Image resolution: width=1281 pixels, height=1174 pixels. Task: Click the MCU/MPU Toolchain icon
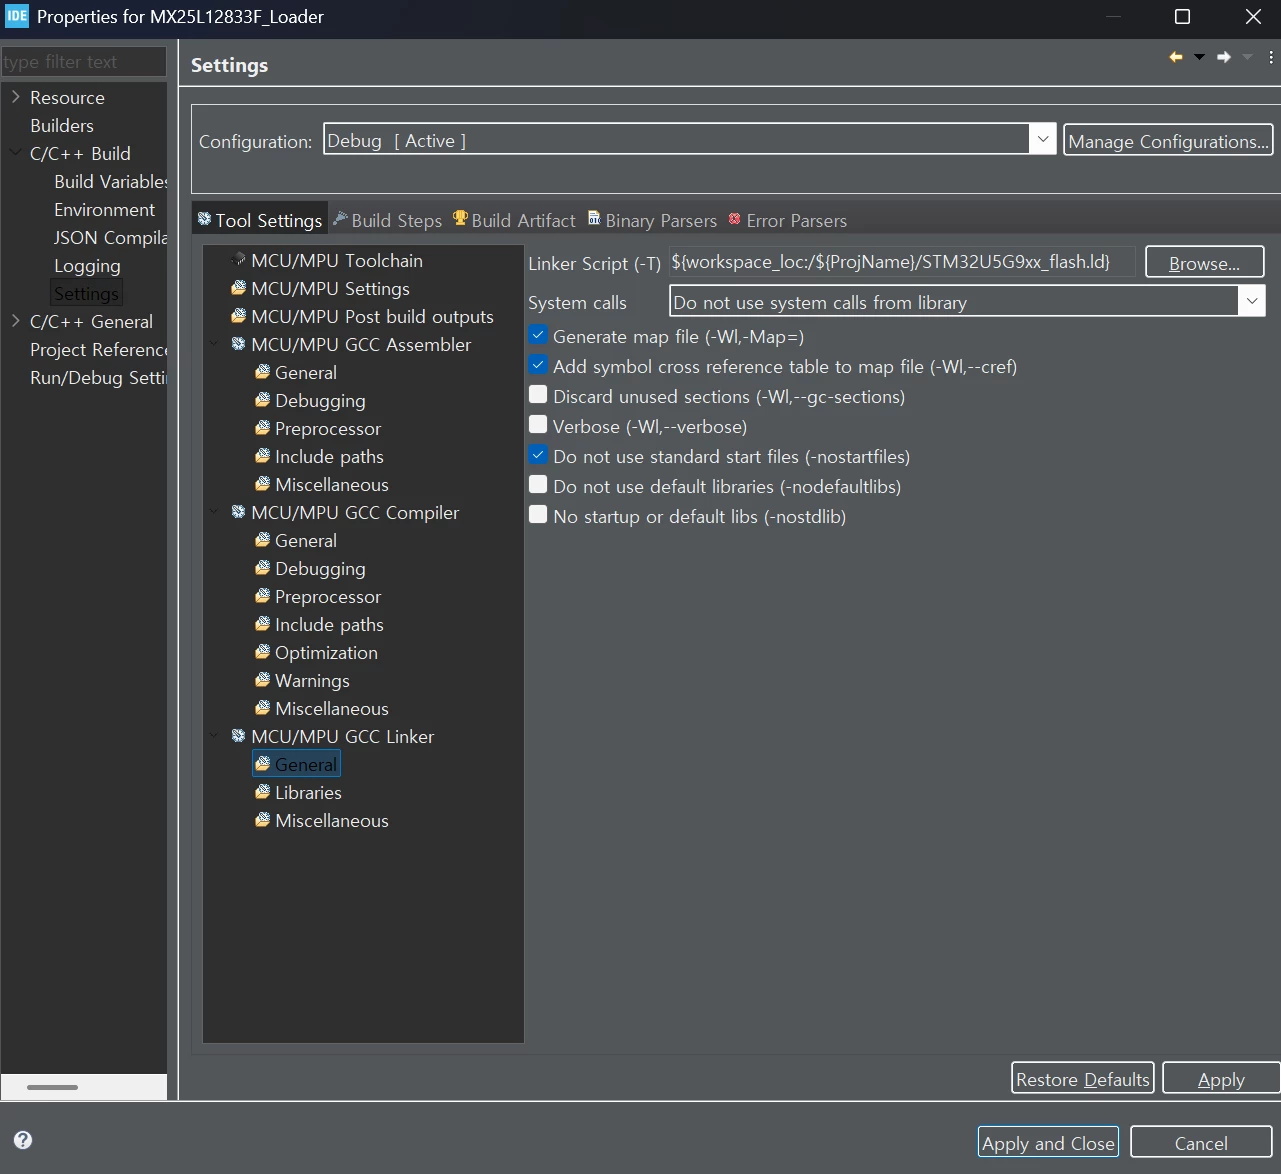[238, 260]
